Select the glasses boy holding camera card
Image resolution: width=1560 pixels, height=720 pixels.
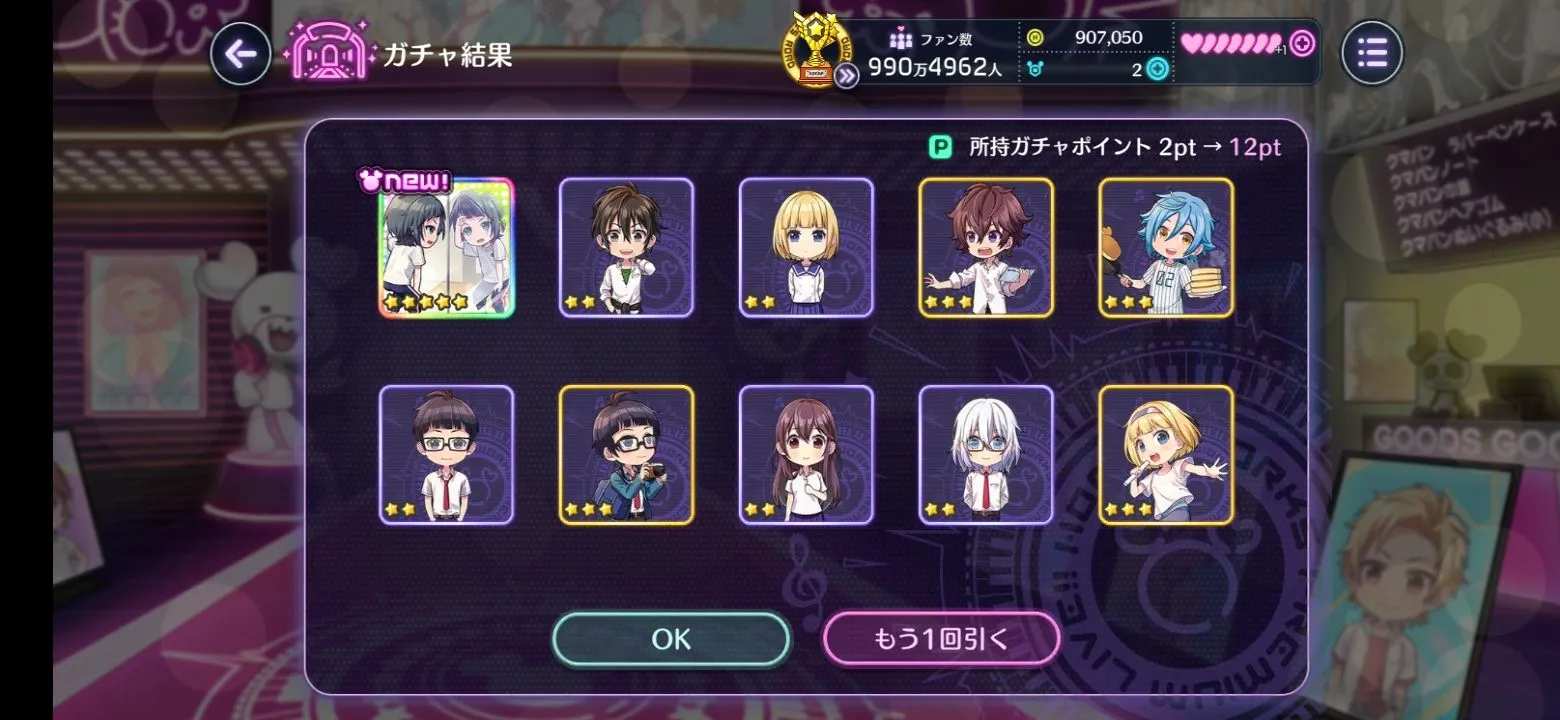coord(626,455)
